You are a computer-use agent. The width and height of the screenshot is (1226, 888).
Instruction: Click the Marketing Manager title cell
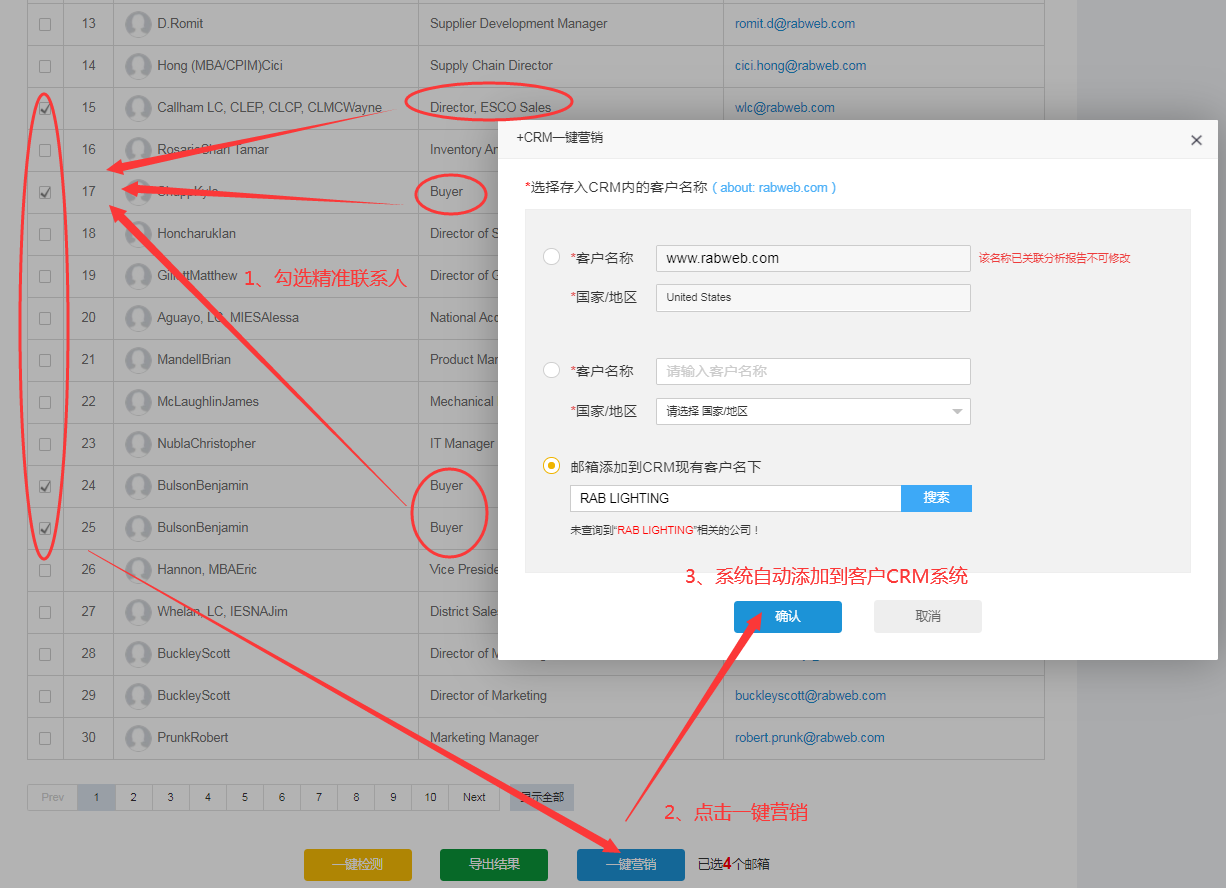[484, 738]
